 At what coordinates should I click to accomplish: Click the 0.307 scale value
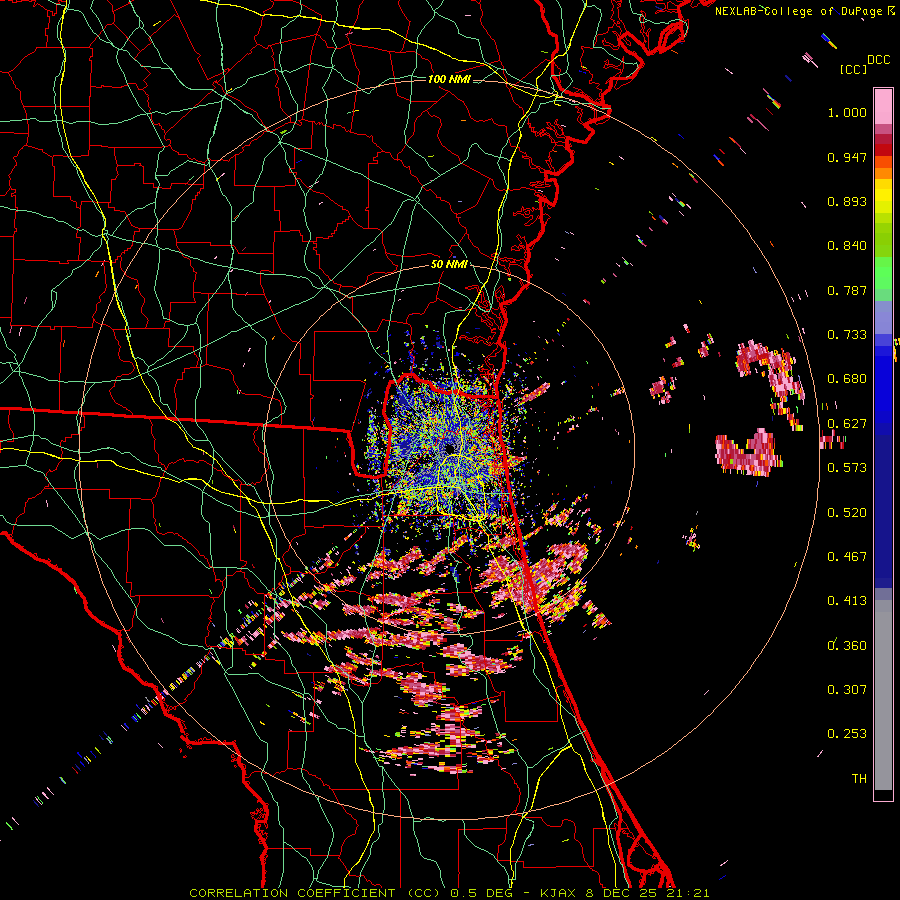[x=847, y=690]
